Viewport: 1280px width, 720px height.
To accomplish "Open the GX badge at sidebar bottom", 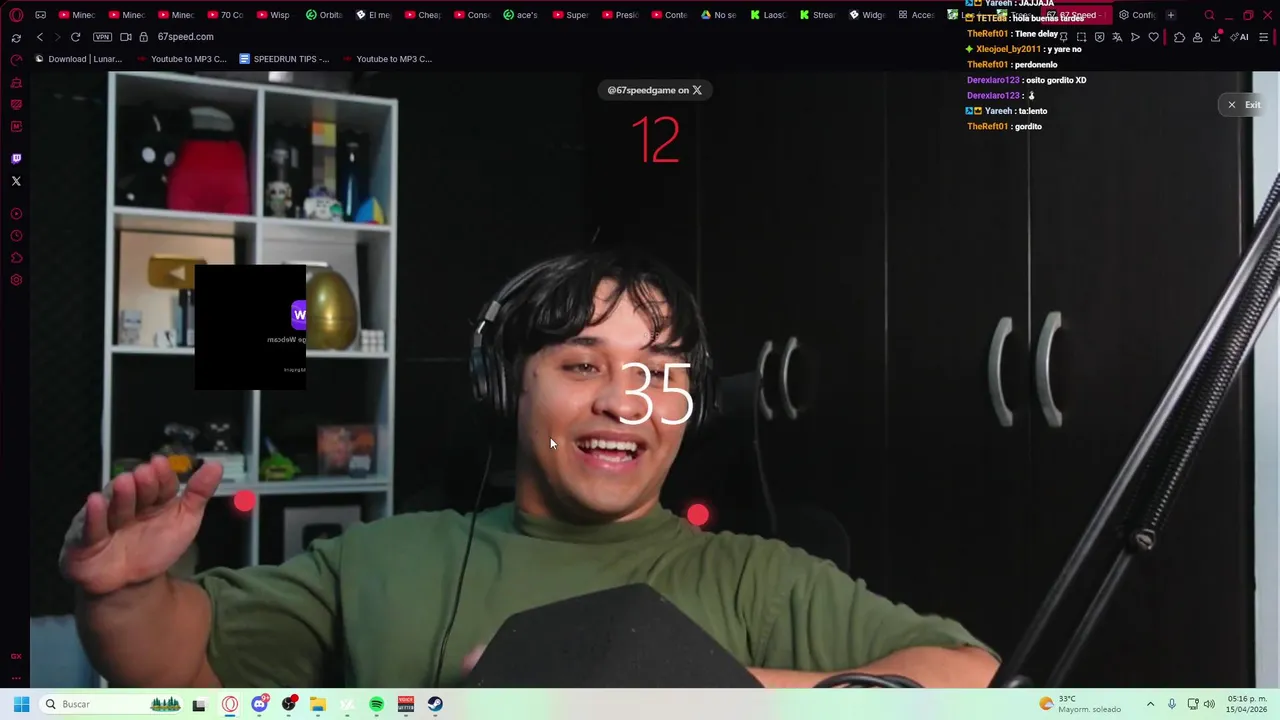I will coord(16,656).
